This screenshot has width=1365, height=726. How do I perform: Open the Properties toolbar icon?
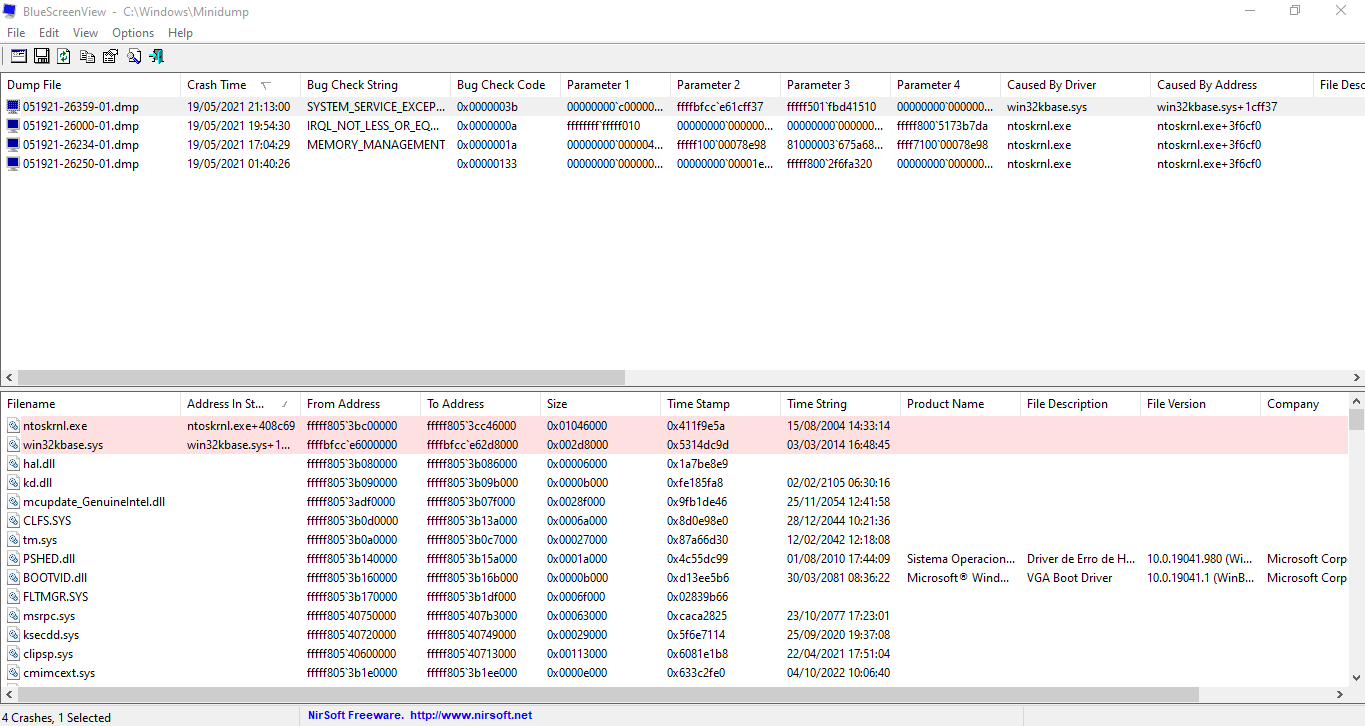(110, 56)
